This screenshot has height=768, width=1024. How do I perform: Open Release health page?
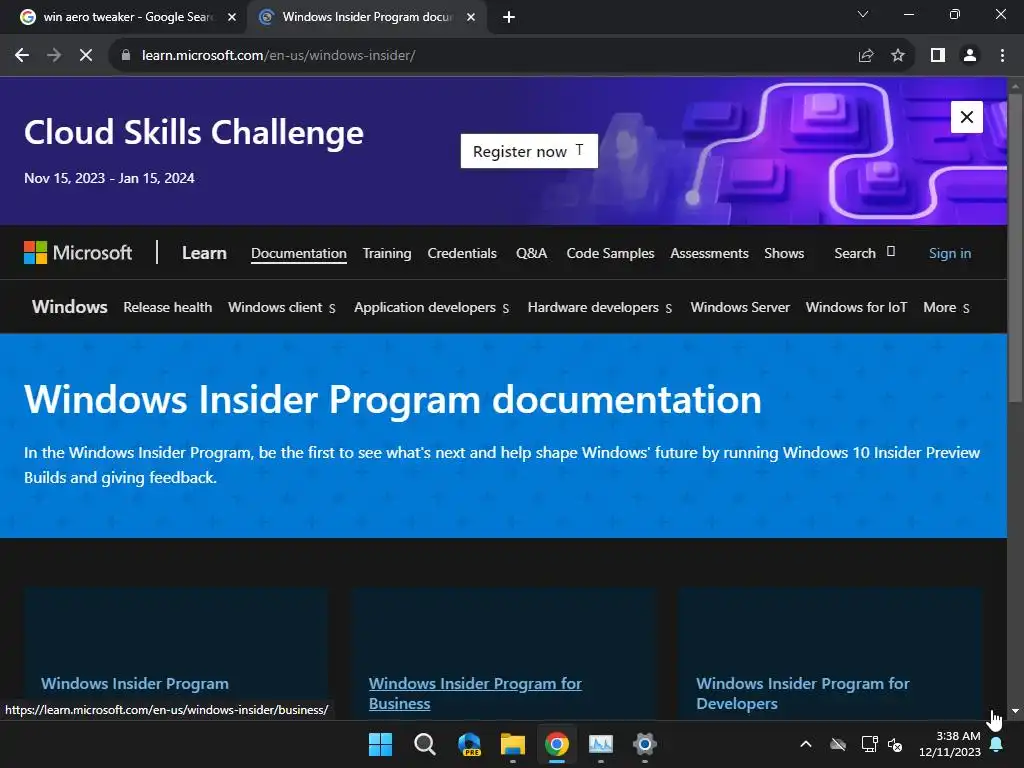click(167, 308)
